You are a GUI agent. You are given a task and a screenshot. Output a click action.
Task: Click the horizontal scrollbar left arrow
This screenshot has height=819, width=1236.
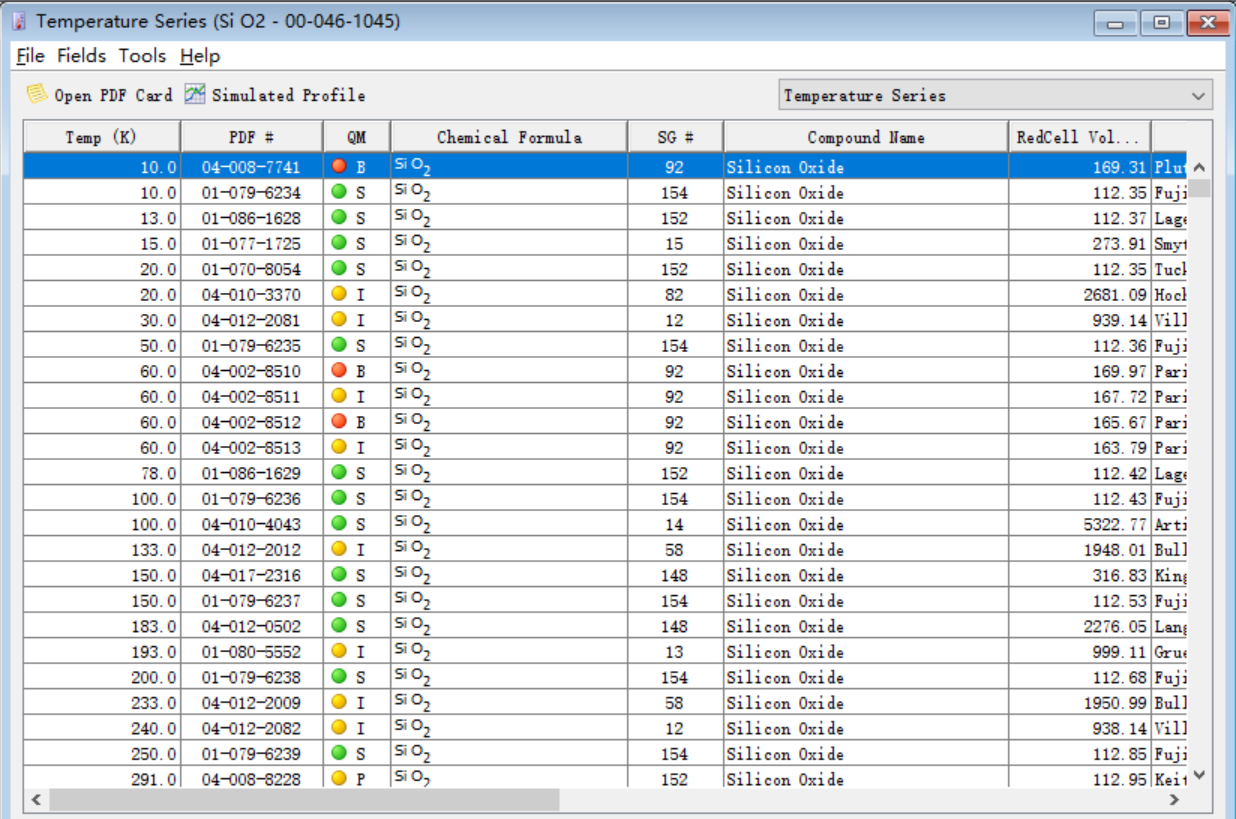pyautogui.click(x=37, y=799)
